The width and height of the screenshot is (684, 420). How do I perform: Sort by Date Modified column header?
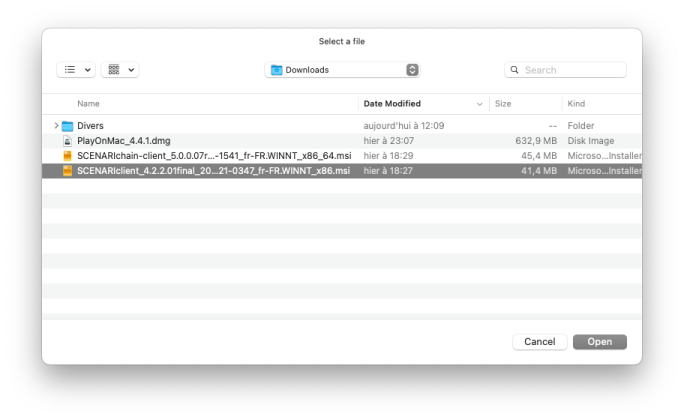[x=392, y=104]
